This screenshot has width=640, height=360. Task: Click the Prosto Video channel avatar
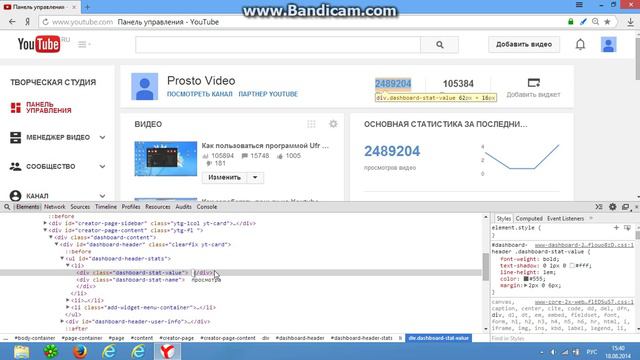(x=144, y=87)
